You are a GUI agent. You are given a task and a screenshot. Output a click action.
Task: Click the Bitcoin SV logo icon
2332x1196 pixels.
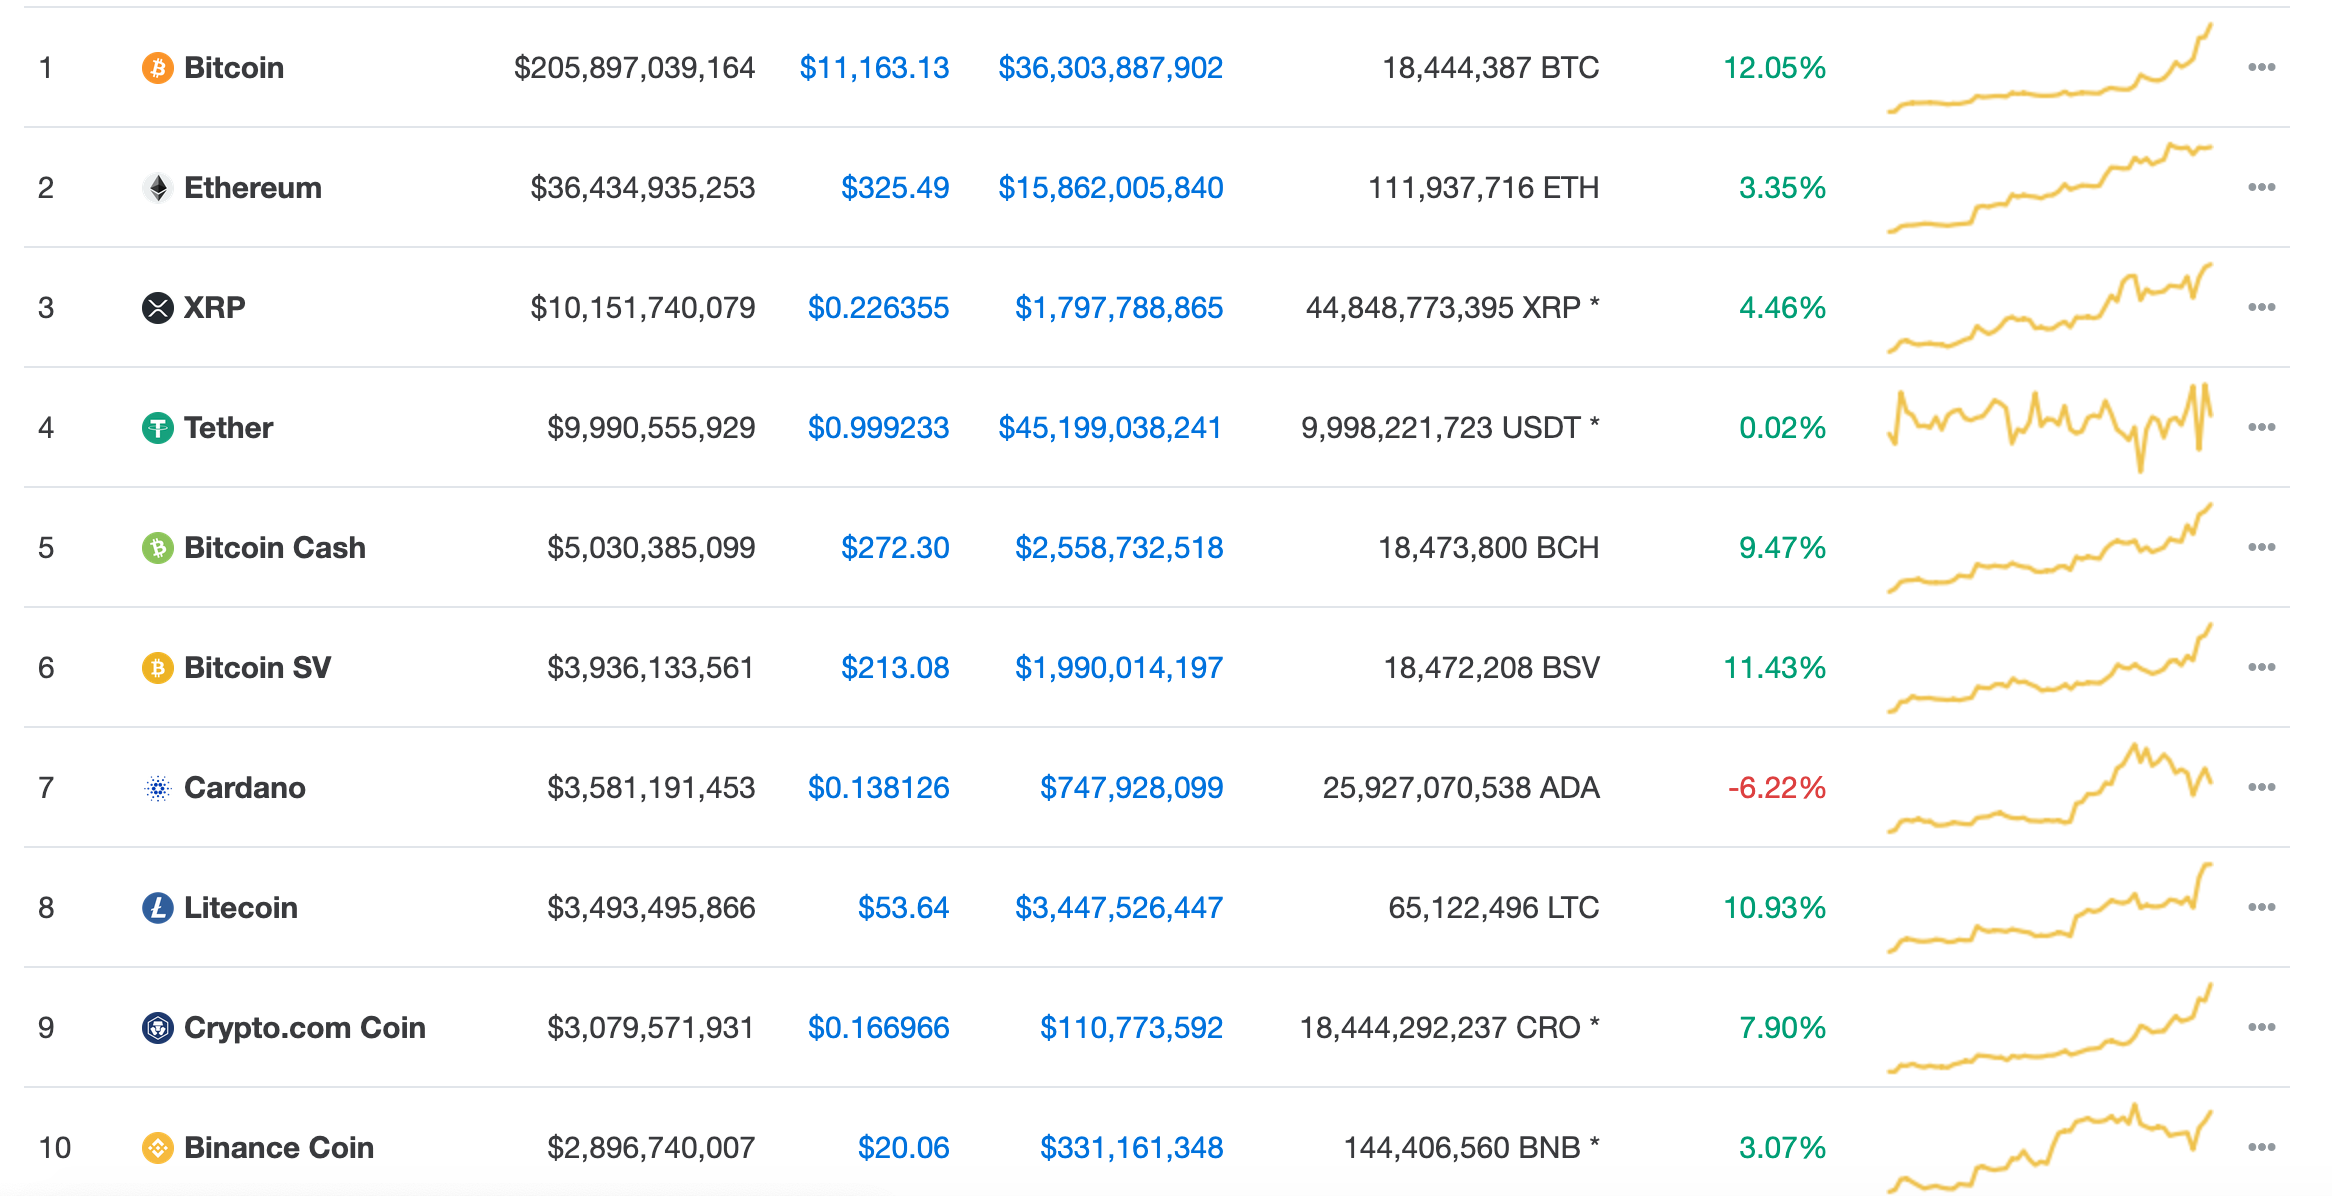(157, 668)
